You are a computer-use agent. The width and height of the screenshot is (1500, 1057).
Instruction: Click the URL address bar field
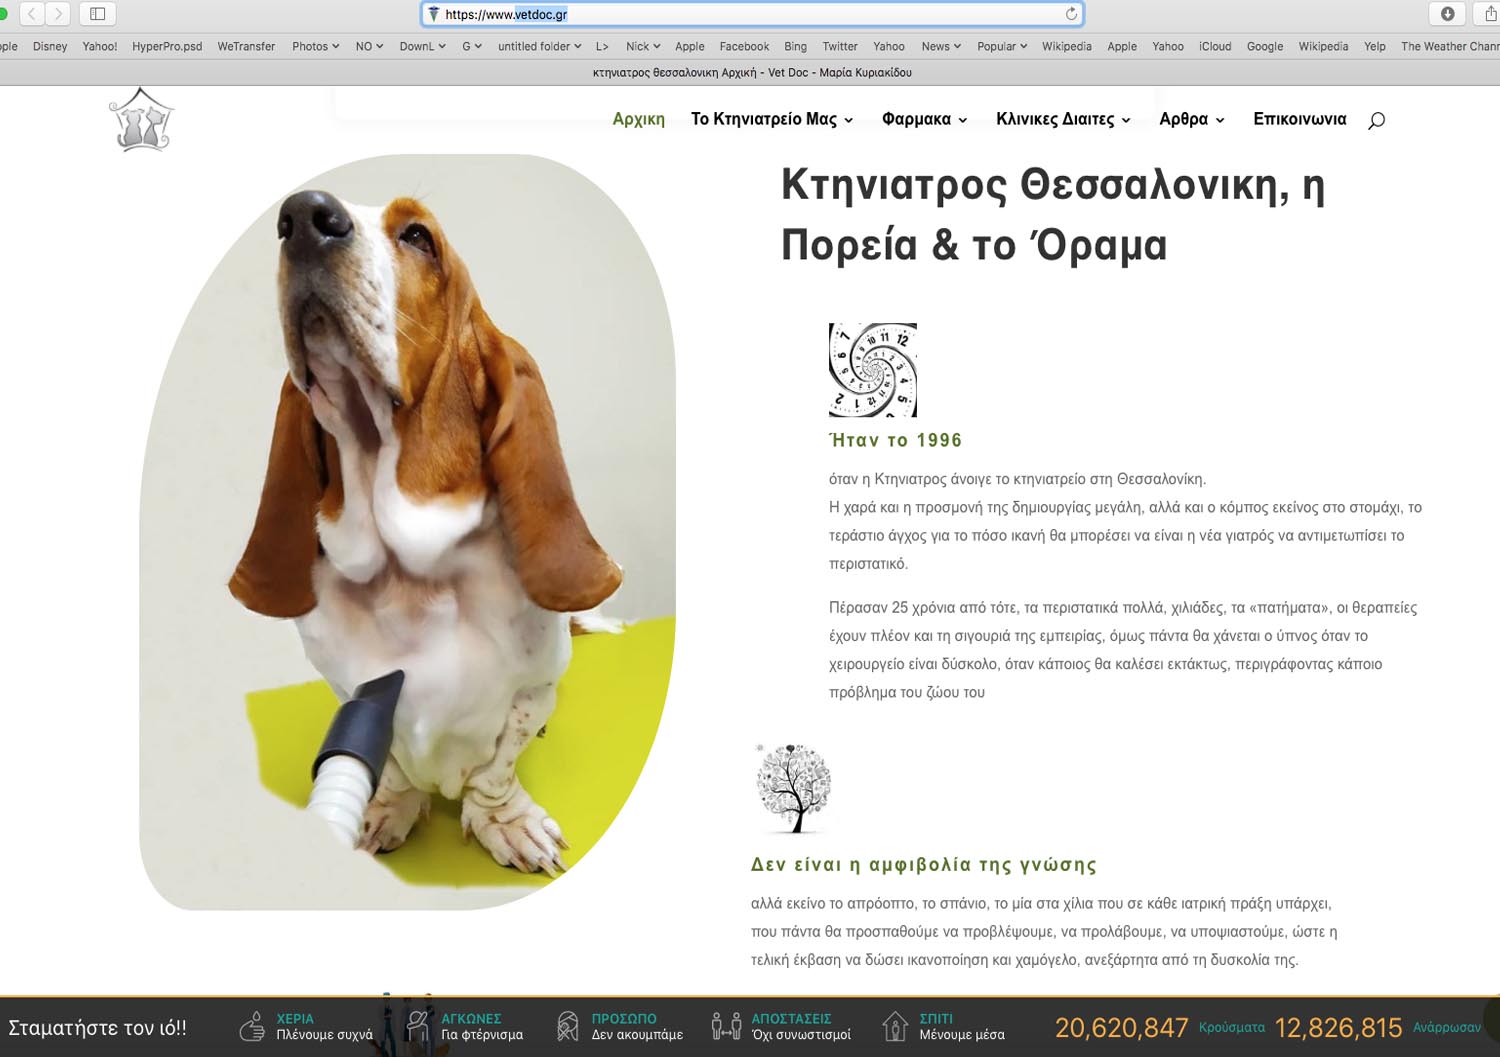750,14
